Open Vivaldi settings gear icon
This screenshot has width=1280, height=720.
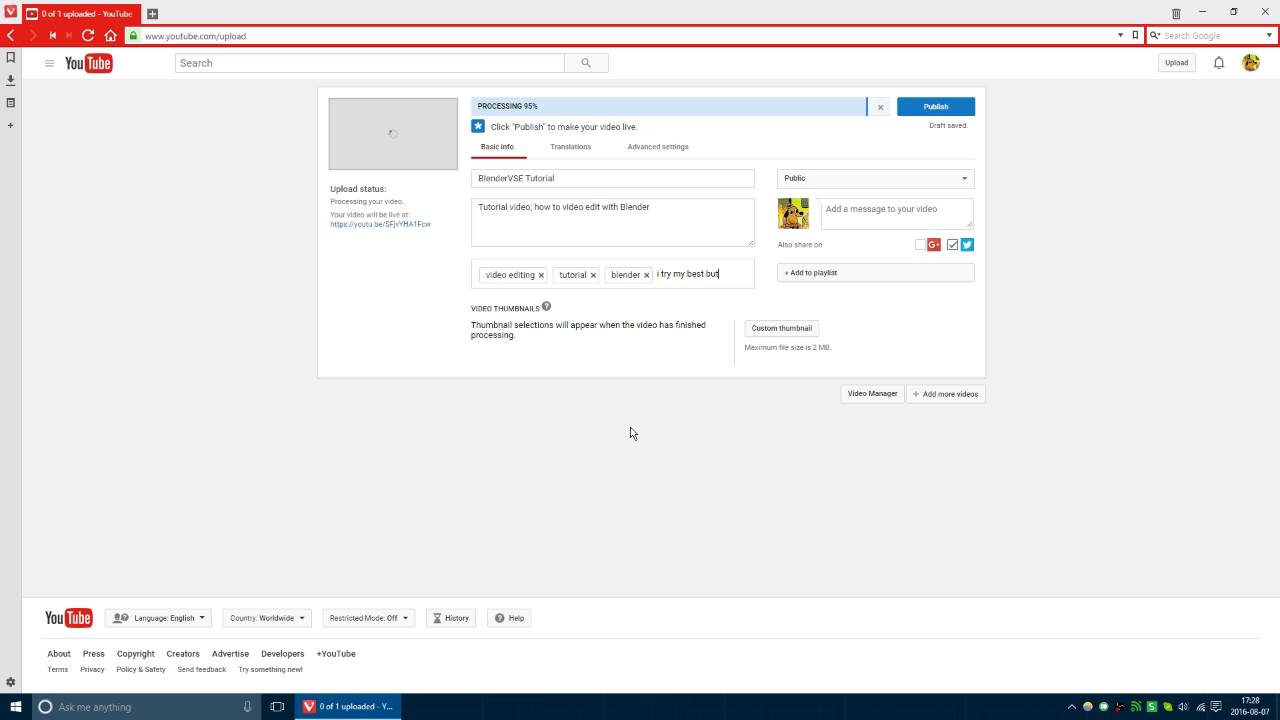click(10, 682)
